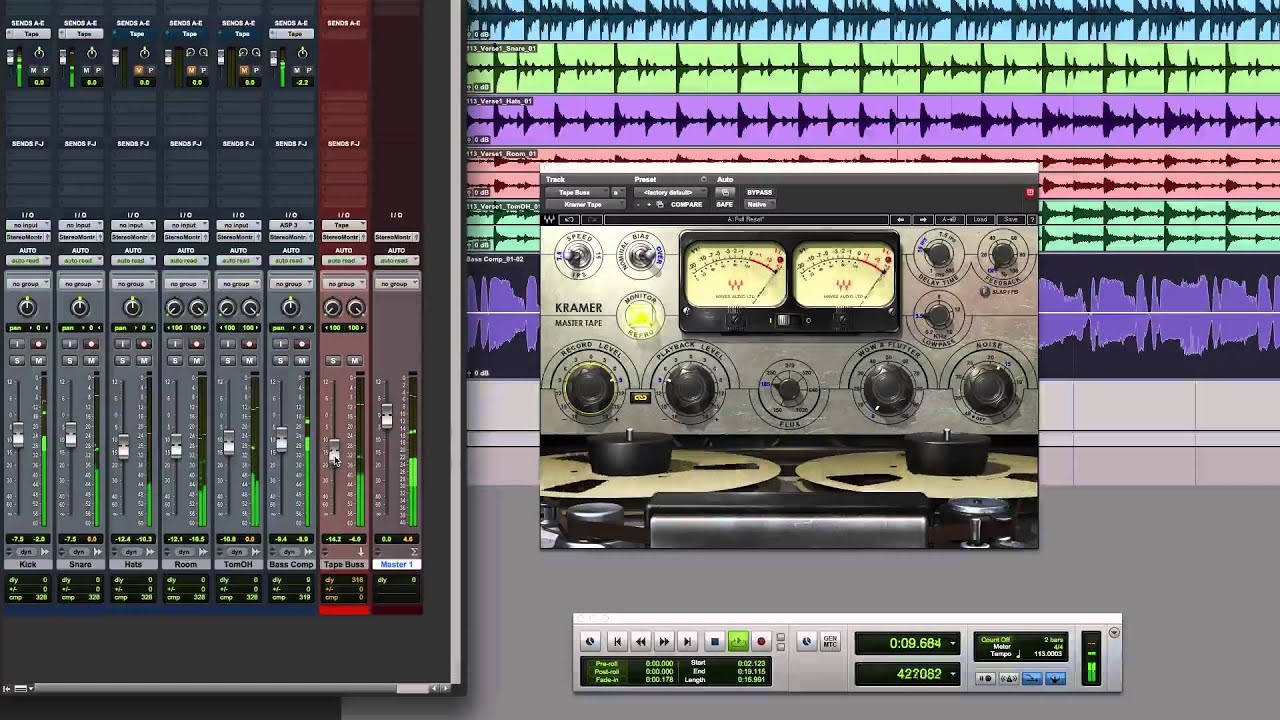The width and height of the screenshot is (1280, 720).
Task: Open the plugin help question mark
Action: pyautogui.click(x=1032, y=219)
